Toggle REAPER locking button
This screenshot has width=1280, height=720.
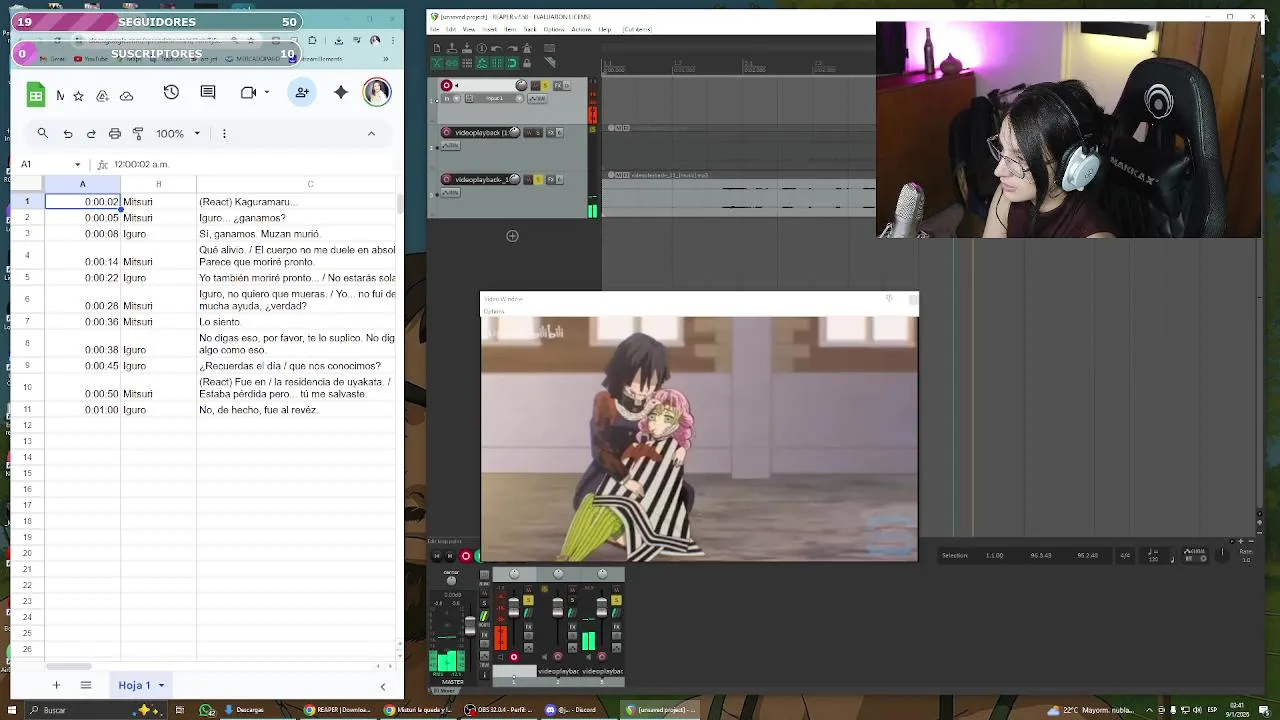[x=527, y=63]
